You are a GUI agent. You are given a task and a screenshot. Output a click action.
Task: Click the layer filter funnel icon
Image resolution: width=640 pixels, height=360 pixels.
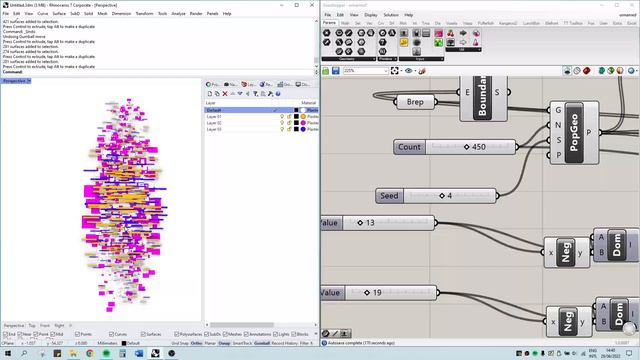[255, 94]
